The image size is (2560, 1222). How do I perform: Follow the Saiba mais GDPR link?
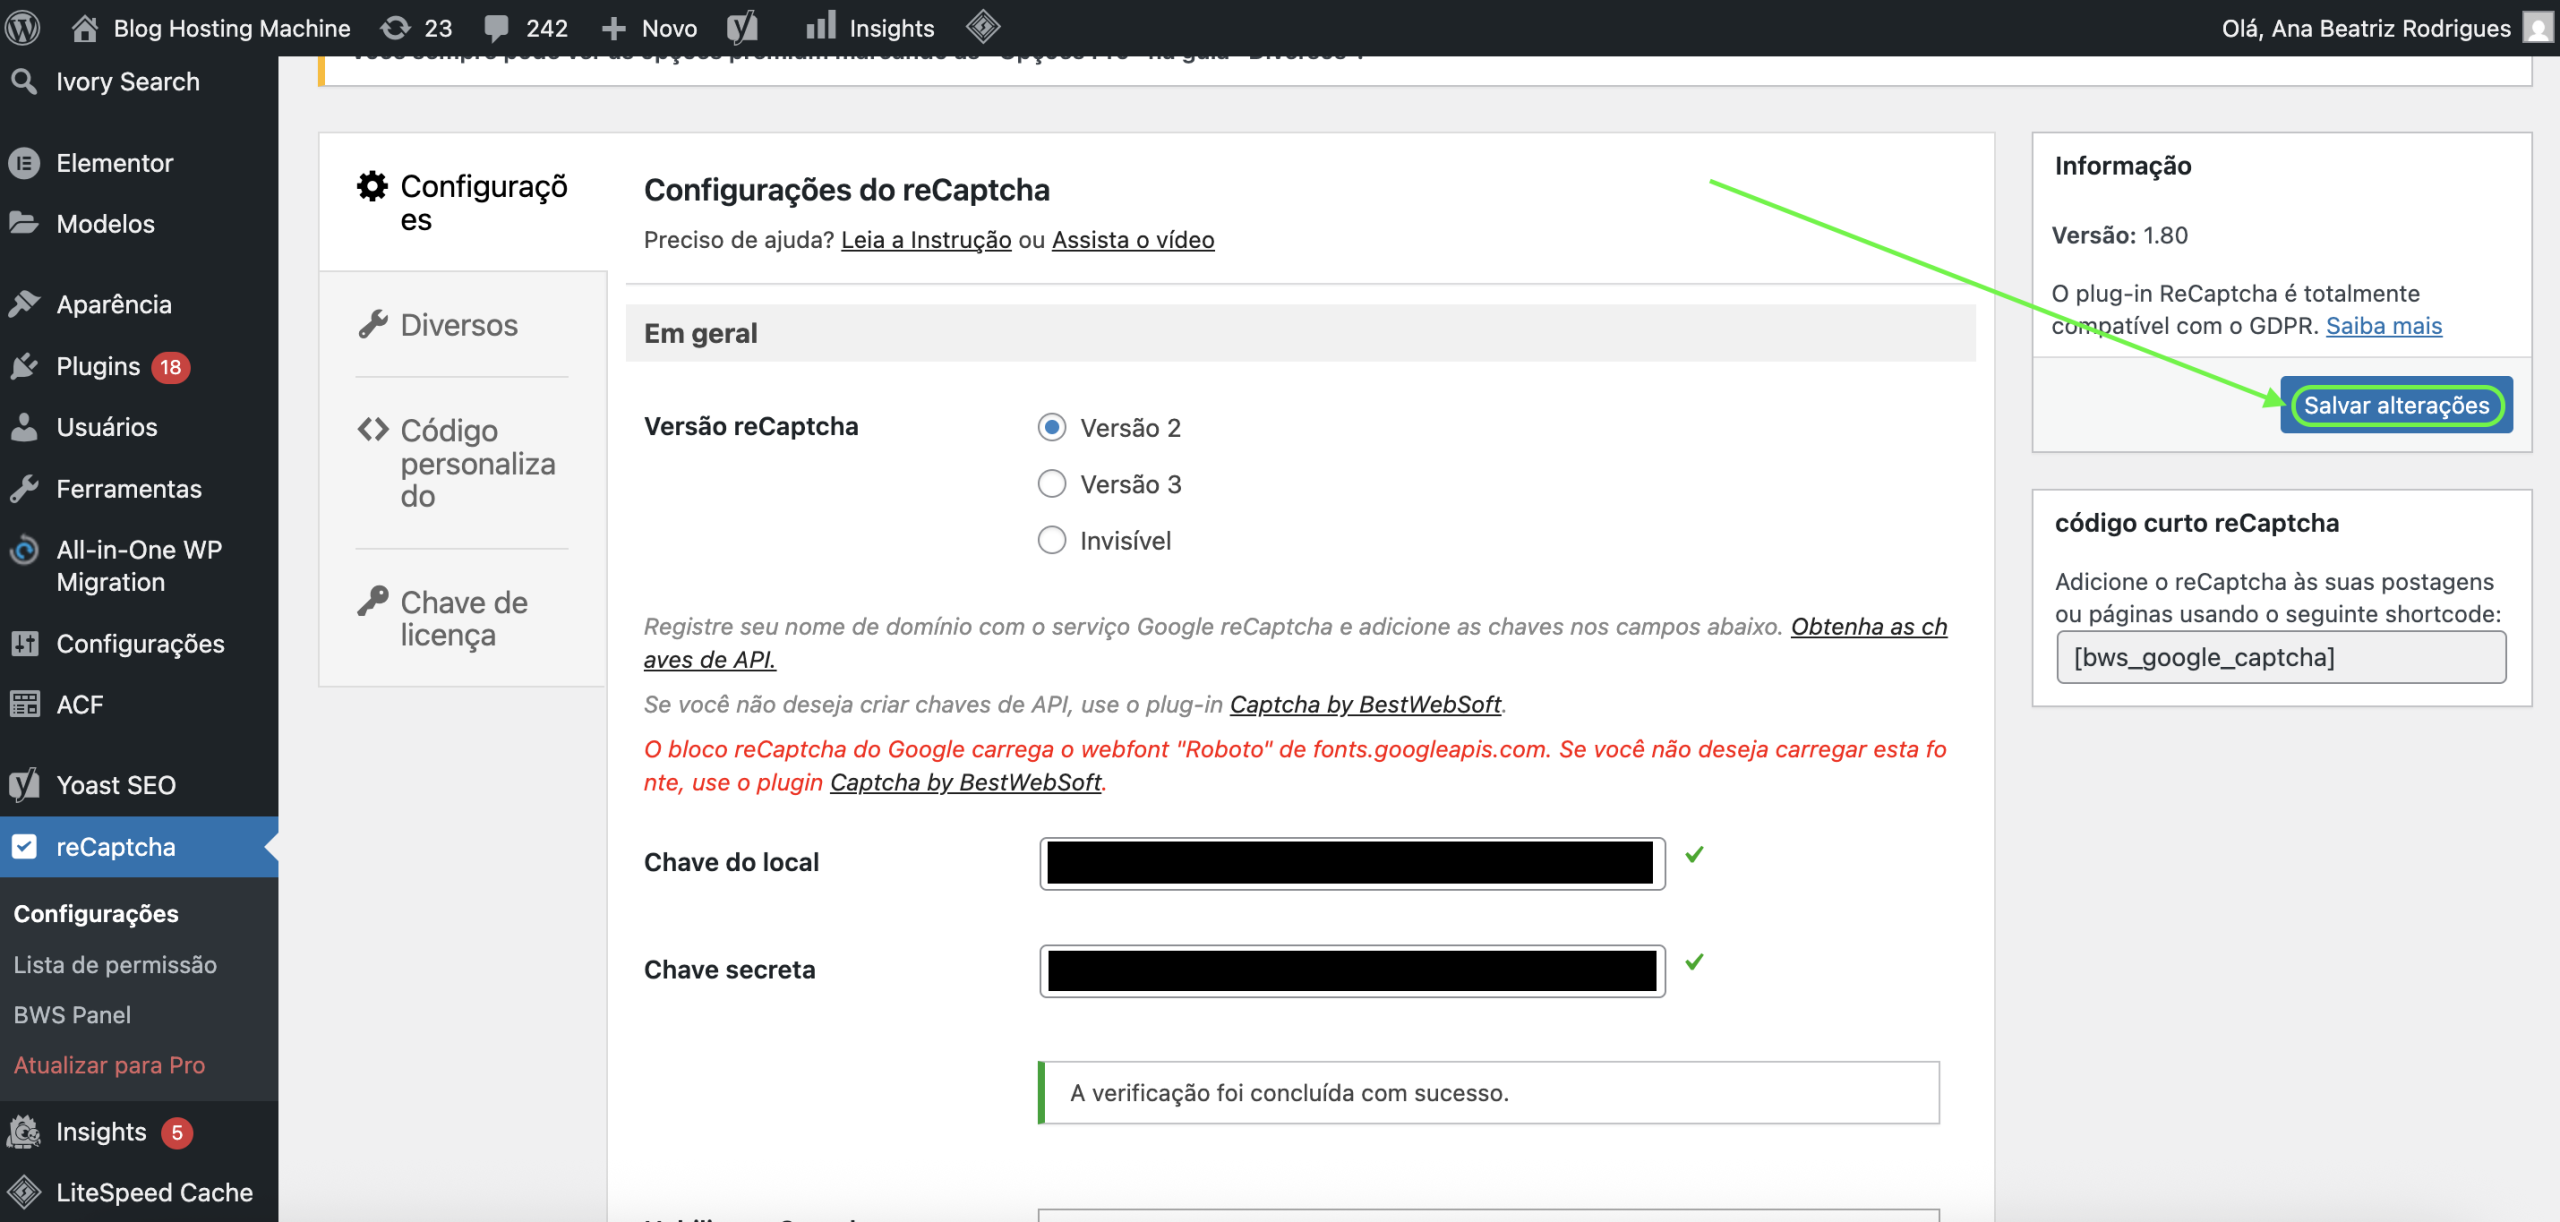click(x=2384, y=326)
